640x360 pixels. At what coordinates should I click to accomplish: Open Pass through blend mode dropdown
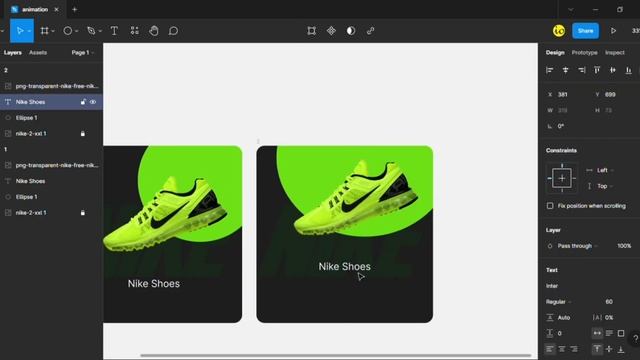tap(577, 246)
